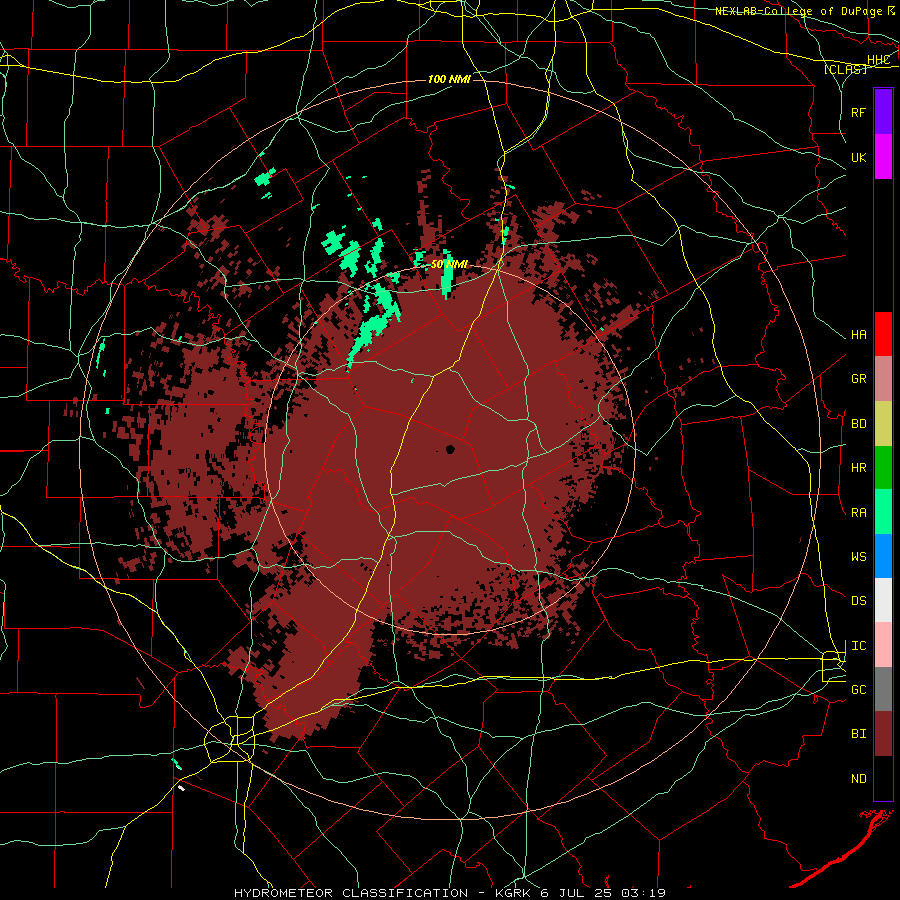Click the HA legend label
Screen dimensions: 900x900
coord(858,335)
